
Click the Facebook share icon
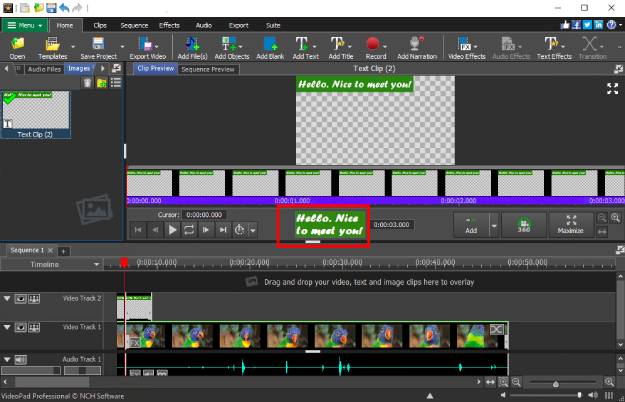[x=576, y=25]
